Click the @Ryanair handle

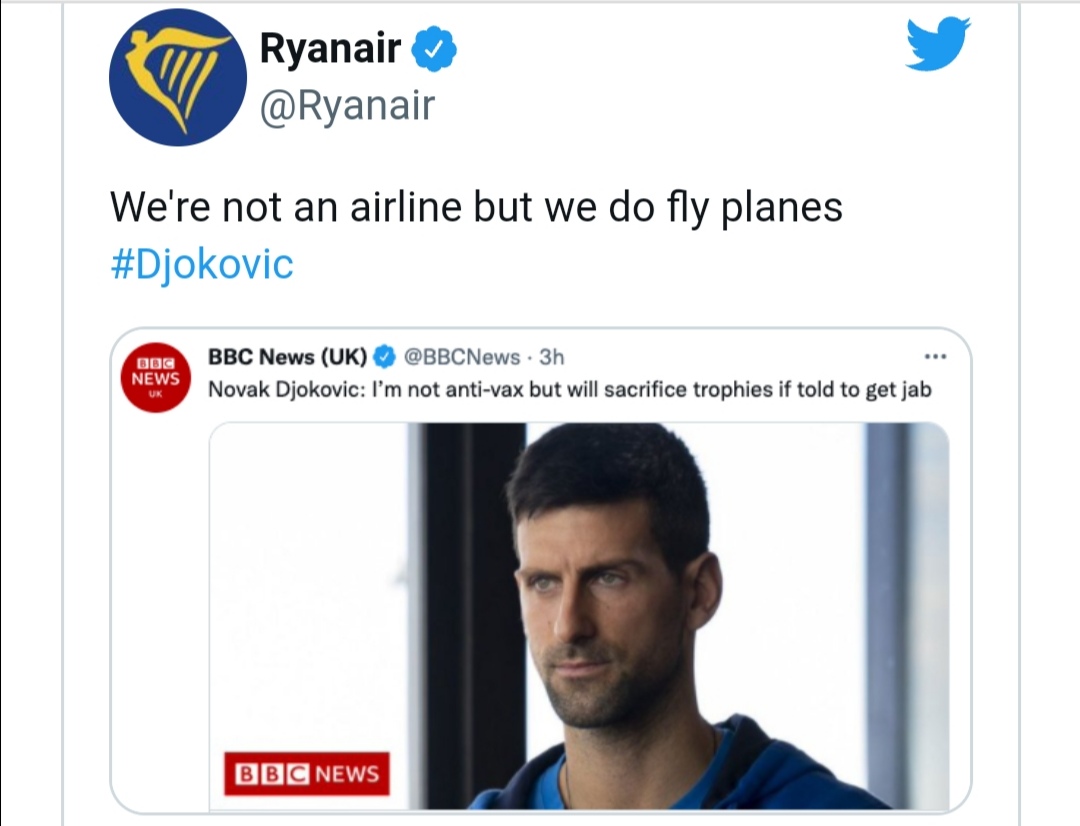pos(347,105)
